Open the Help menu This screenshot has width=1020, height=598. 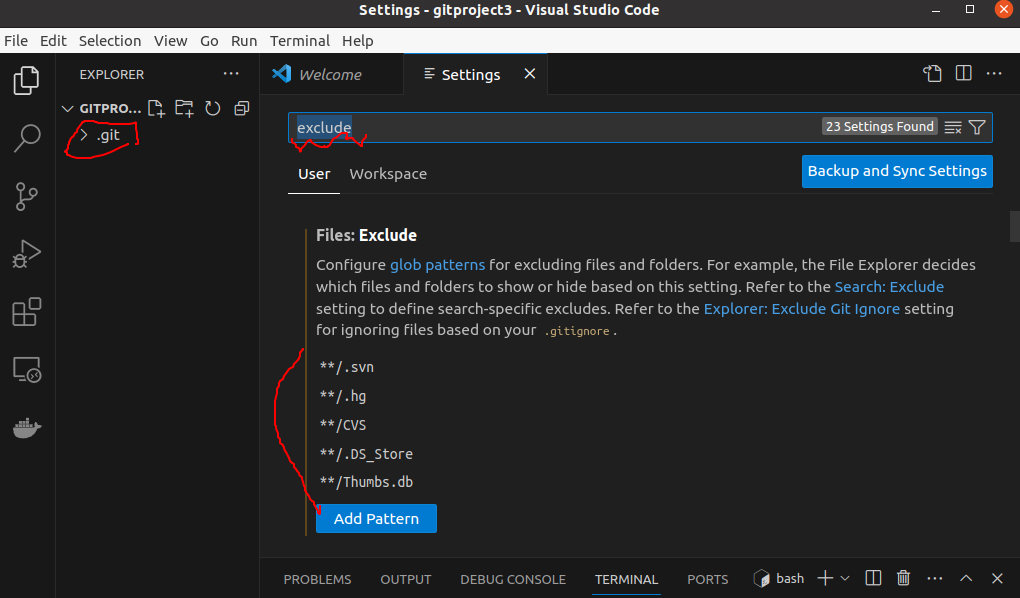pyautogui.click(x=358, y=40)
